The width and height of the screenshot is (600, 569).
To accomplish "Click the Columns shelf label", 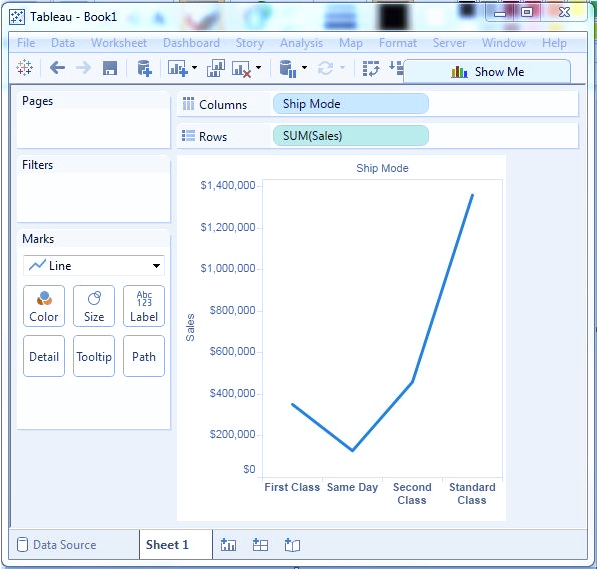I will coord(223,105).
